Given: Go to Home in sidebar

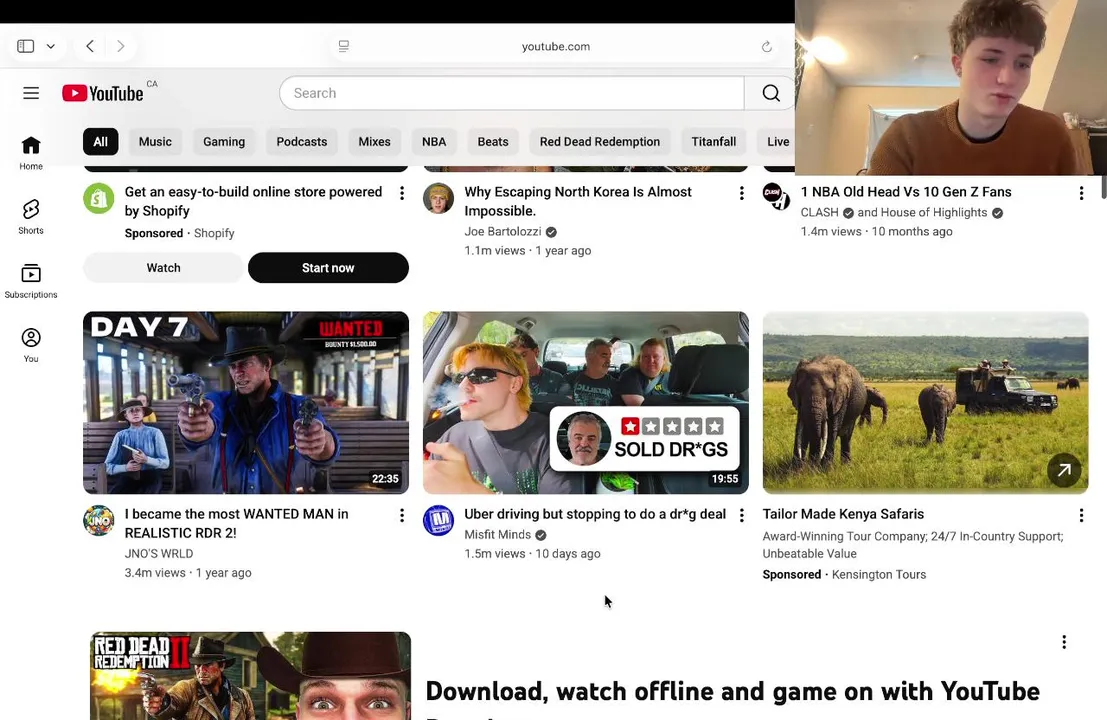Looking at the screenshot, I should (x=31, y=153).
